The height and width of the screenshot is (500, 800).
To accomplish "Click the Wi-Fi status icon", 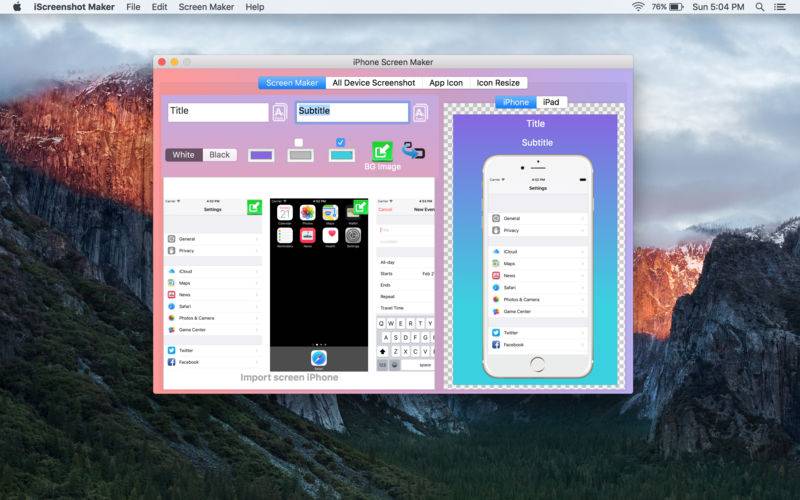I will pyautogui.click(x=638, y=7).
